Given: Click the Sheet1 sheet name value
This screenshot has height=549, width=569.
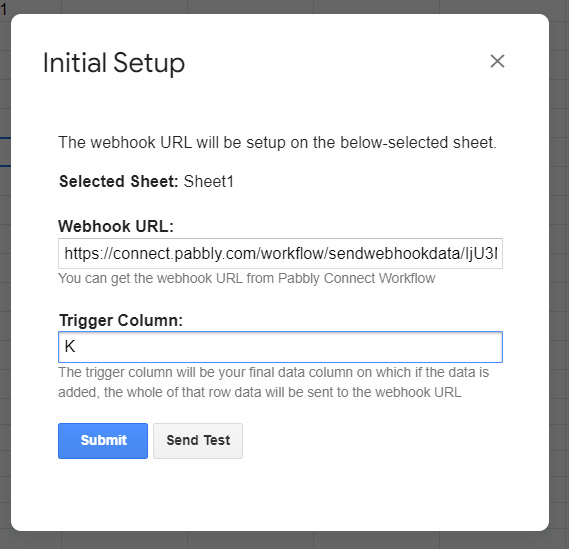Looking at the screenshot, I should point(209,181).
